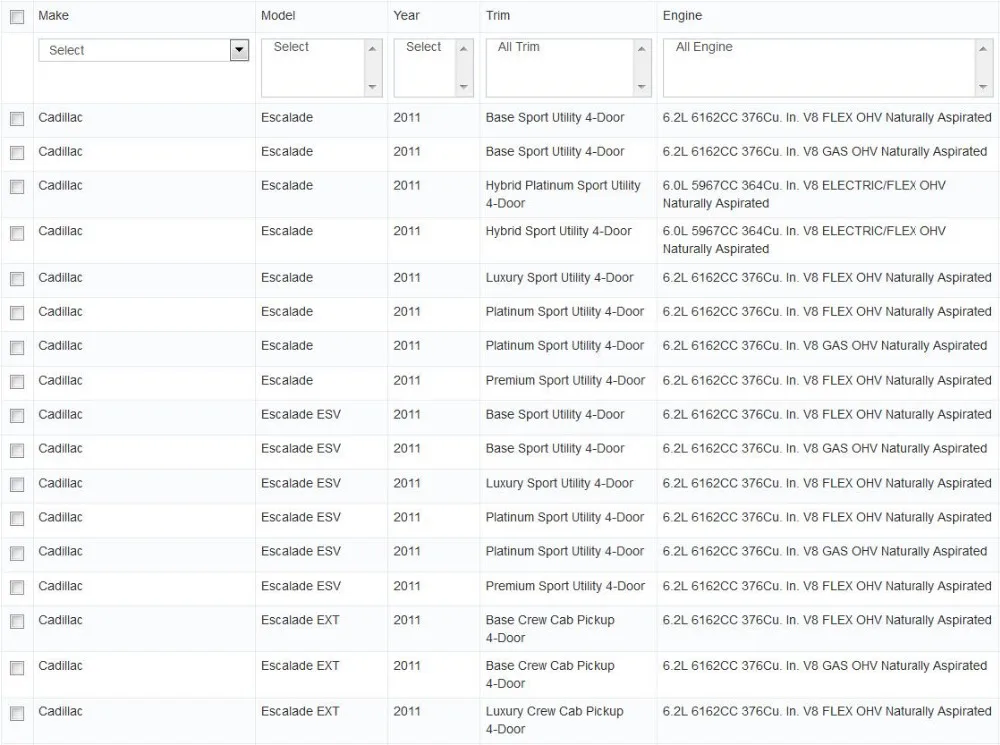Click the engine cell of the Escalade EXT Luxury row
This screenshot has width=1000, height=745.
[x=827, y=711]
